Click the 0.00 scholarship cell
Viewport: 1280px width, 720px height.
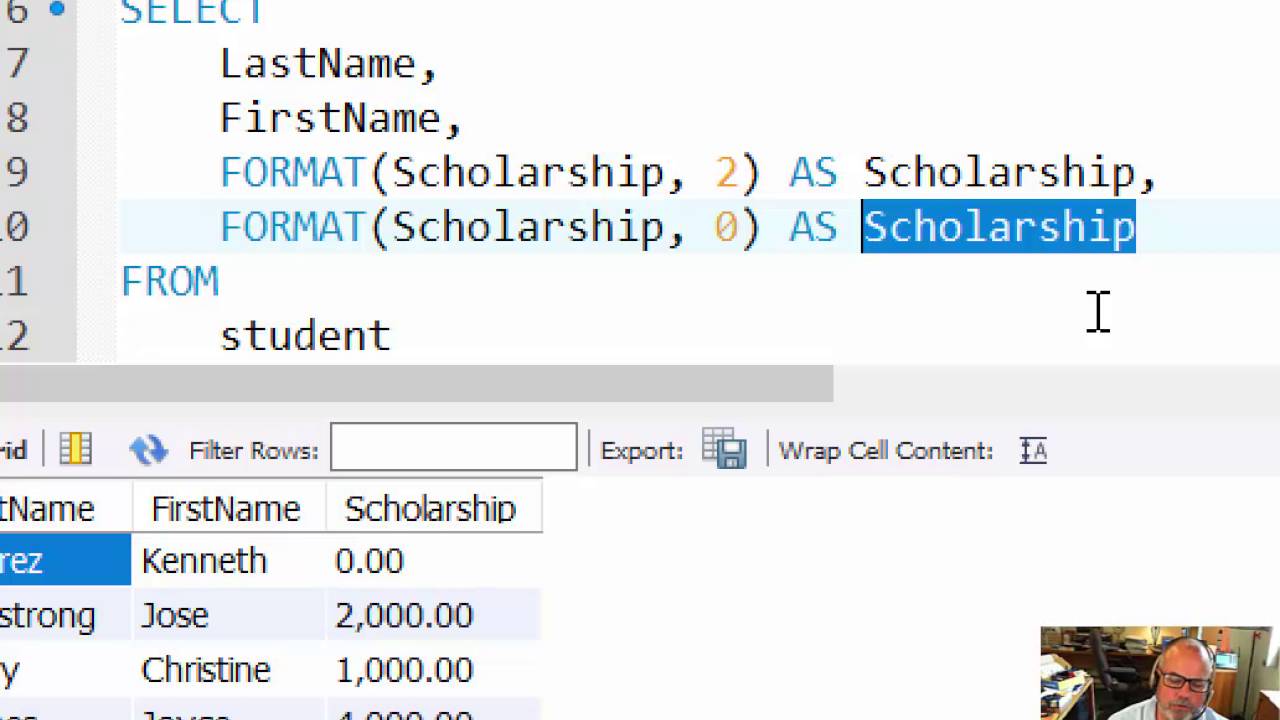click(x=433, y=561)
